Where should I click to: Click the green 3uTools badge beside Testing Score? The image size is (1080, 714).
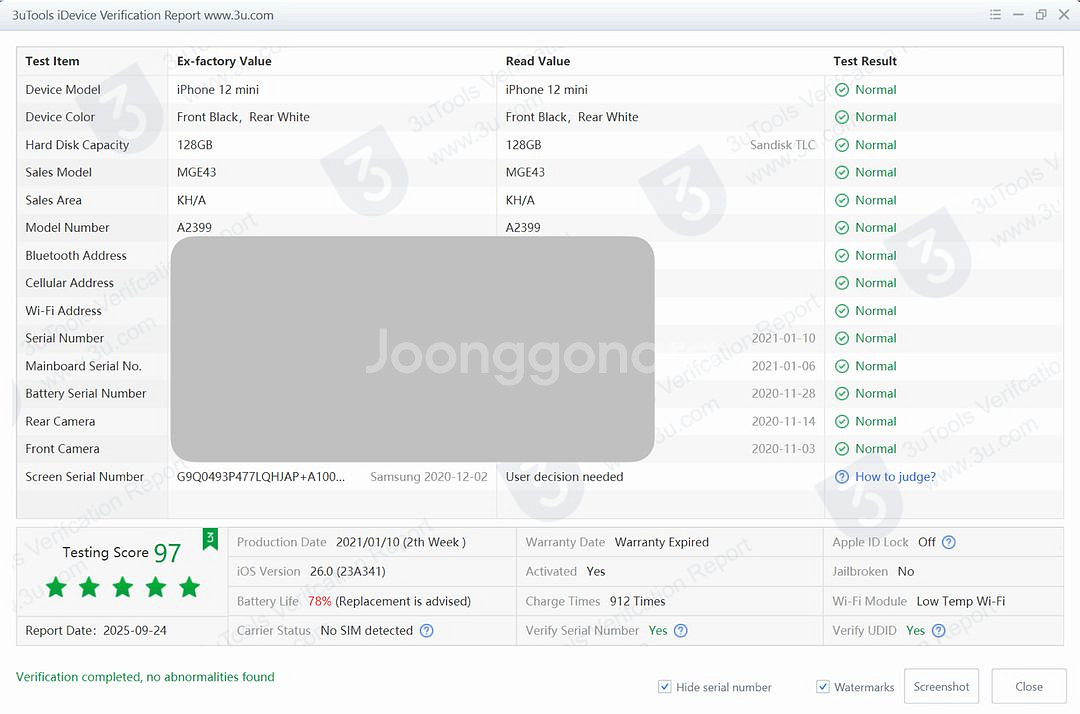pos(210,539)
